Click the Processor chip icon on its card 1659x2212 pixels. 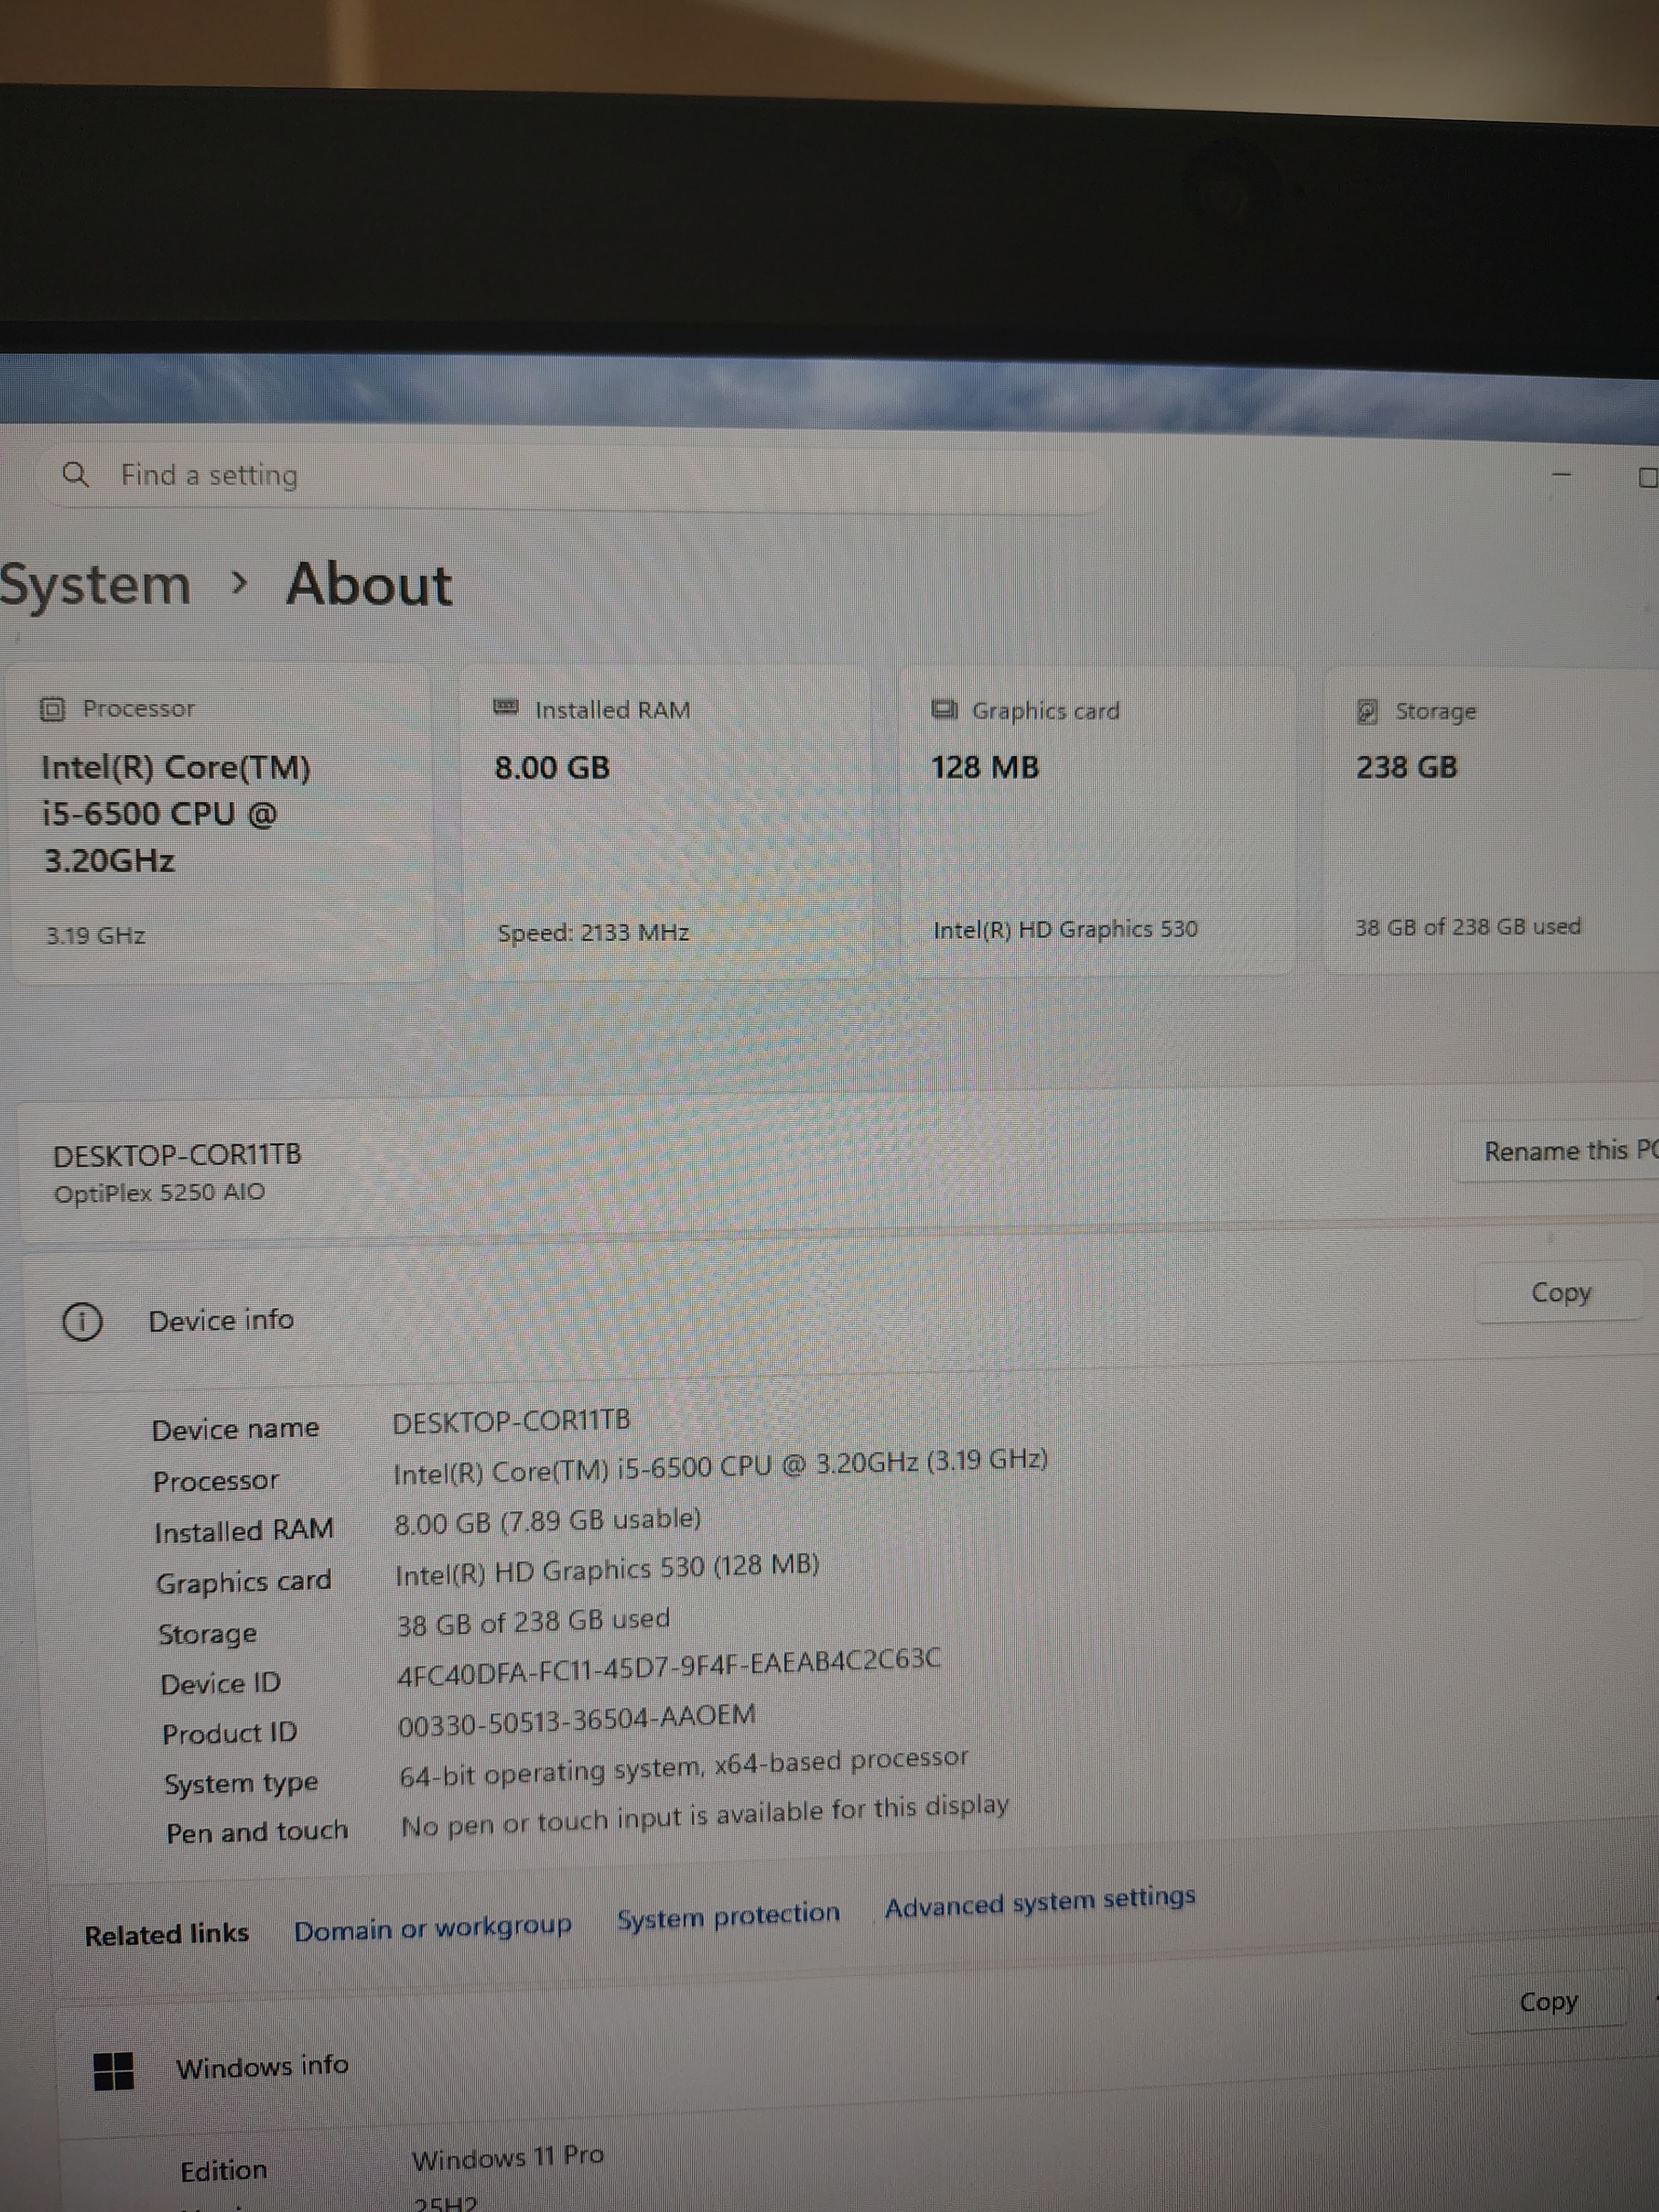[52, 709]
